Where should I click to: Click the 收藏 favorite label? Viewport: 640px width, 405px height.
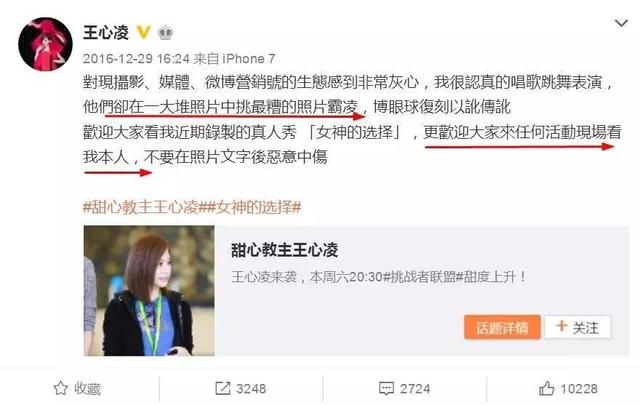(x=87, y=389)
